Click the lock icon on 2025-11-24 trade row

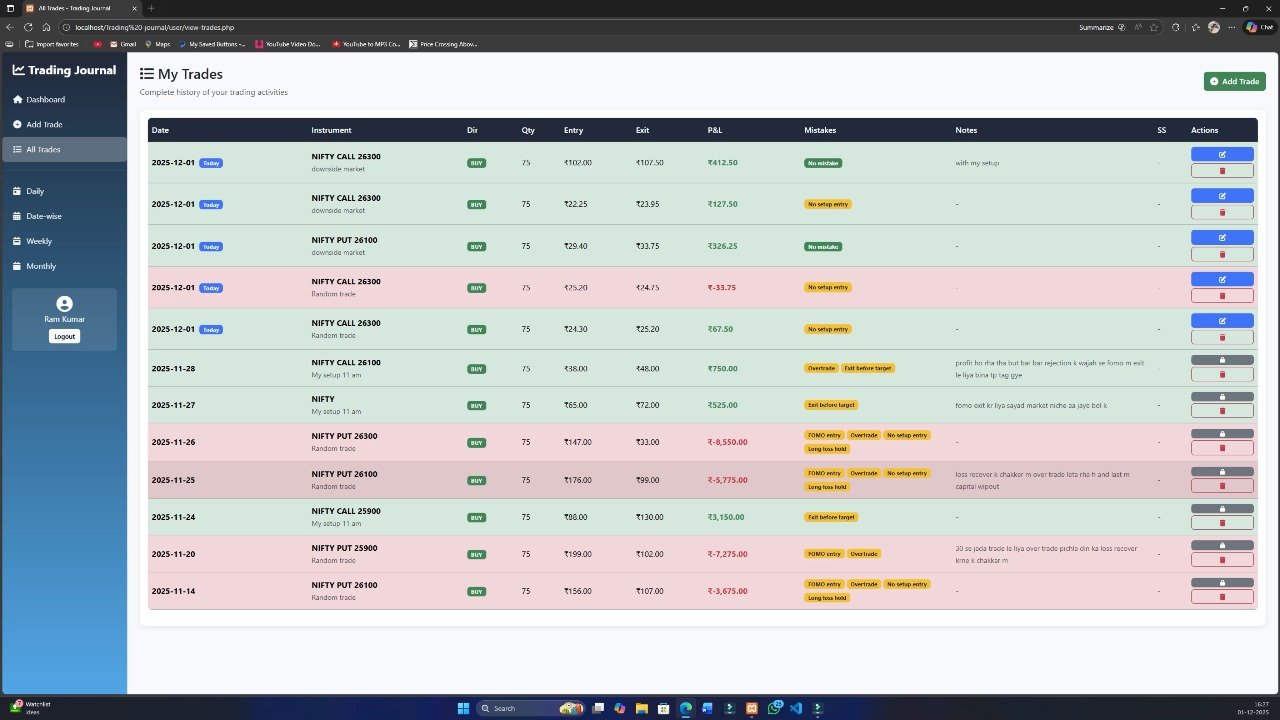(x=1221, y=509)
